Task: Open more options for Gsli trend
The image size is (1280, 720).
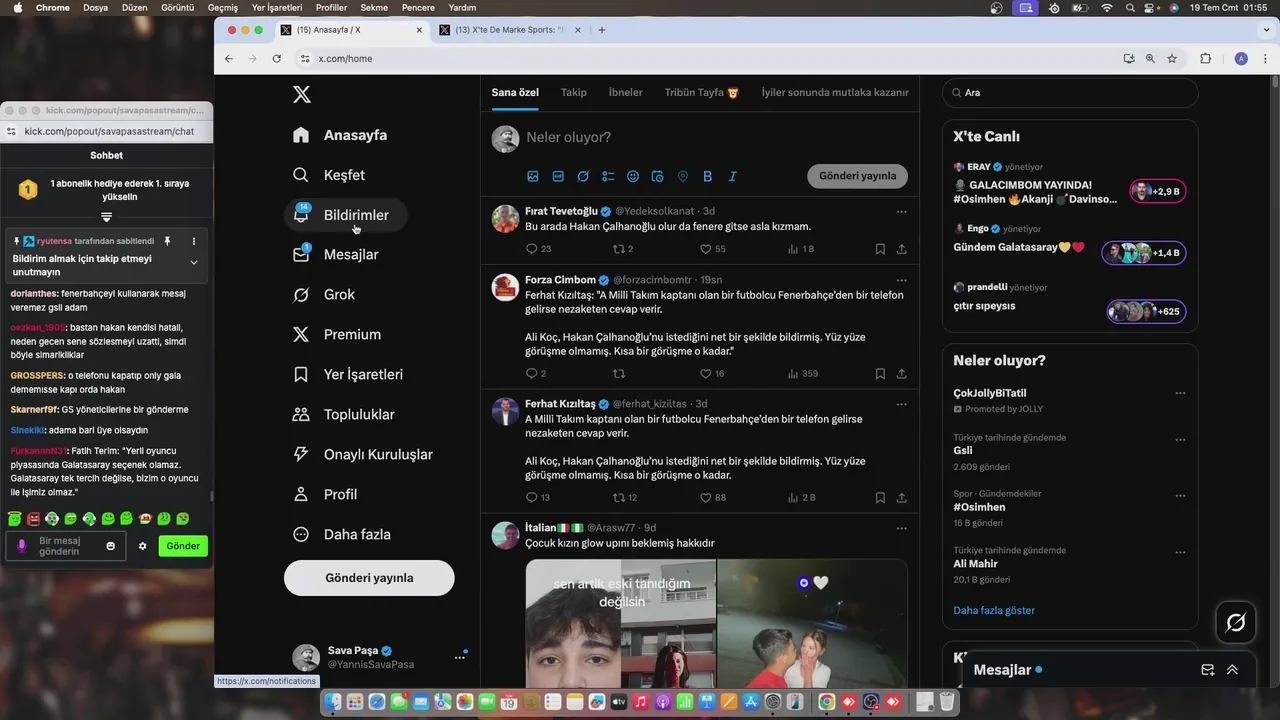Action: [1180, 440]
